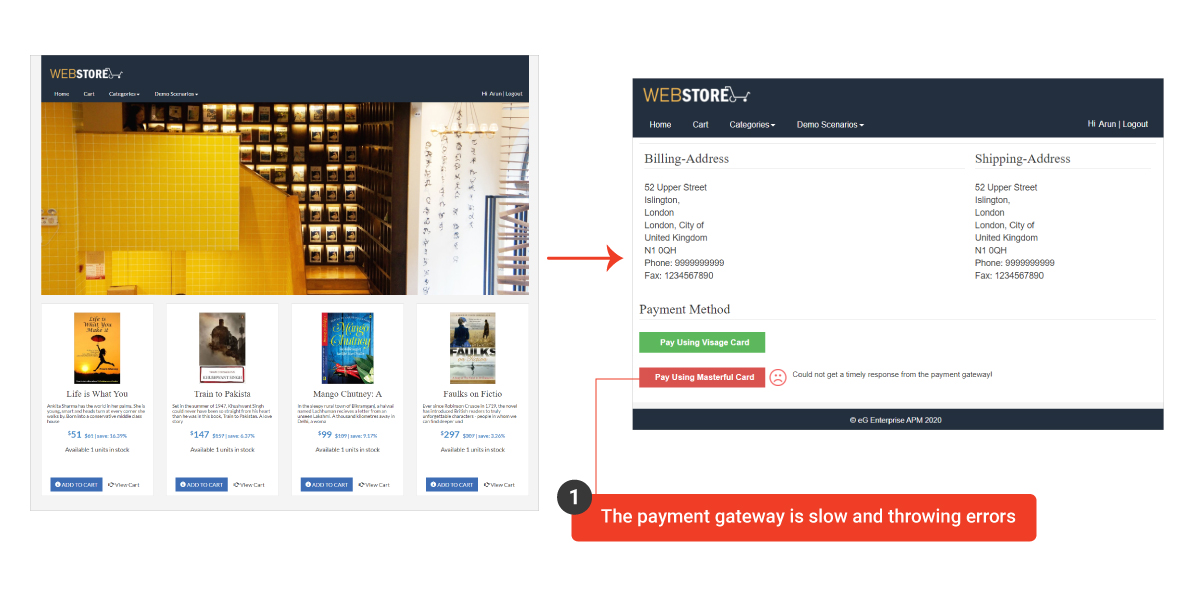Expand Categories dropdown on checkout page

[x=752, y=125]
